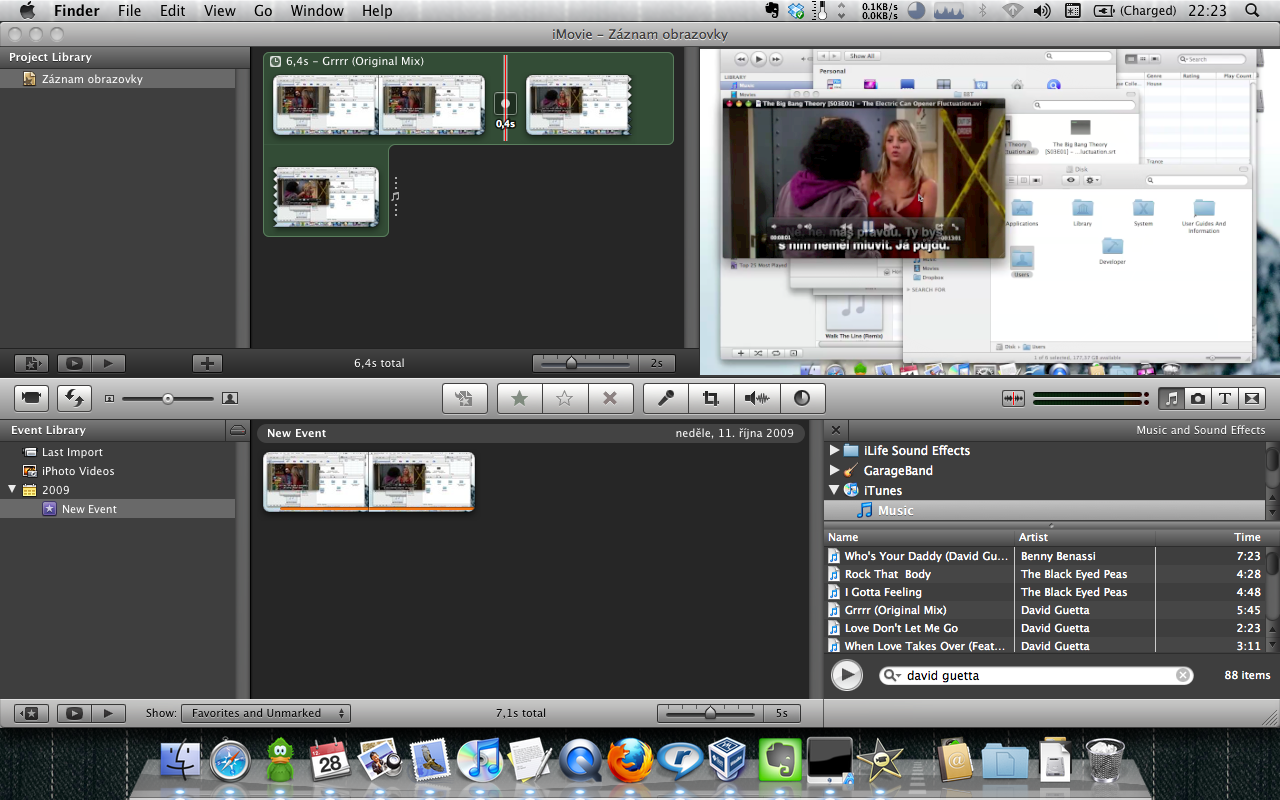Play project full screen in Project Library

[x=74, y=363]
